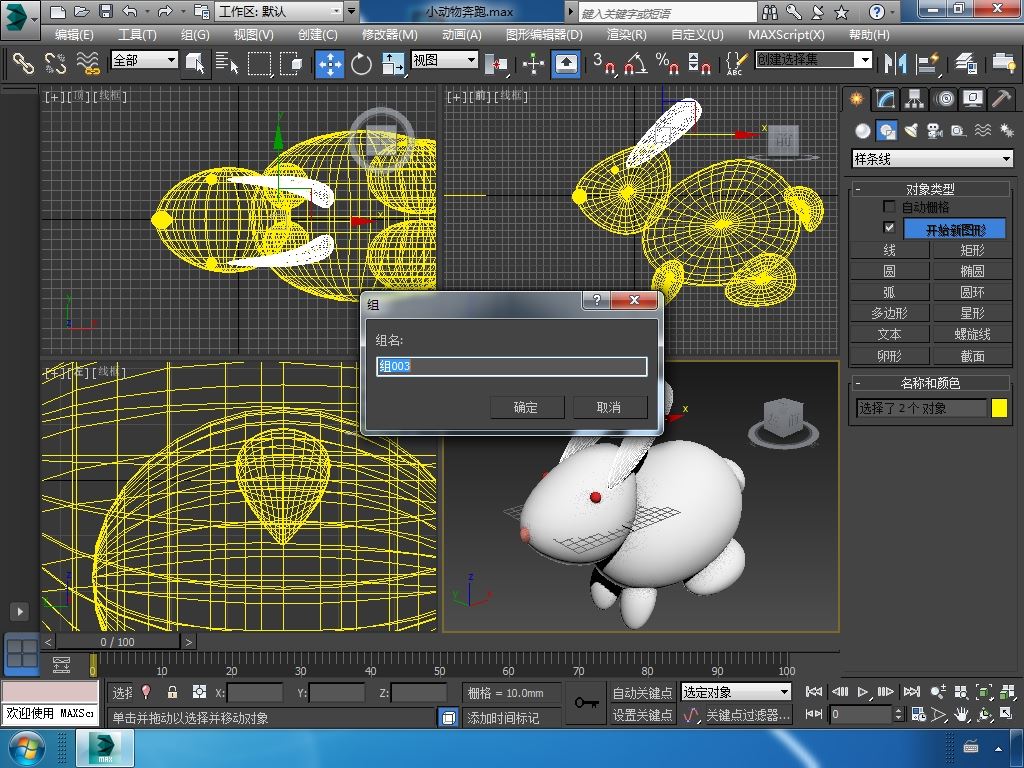Viewport: 1024px width, 768px height.
Task: Click Use Pivot Point Center icon
Action: point(496,63)
